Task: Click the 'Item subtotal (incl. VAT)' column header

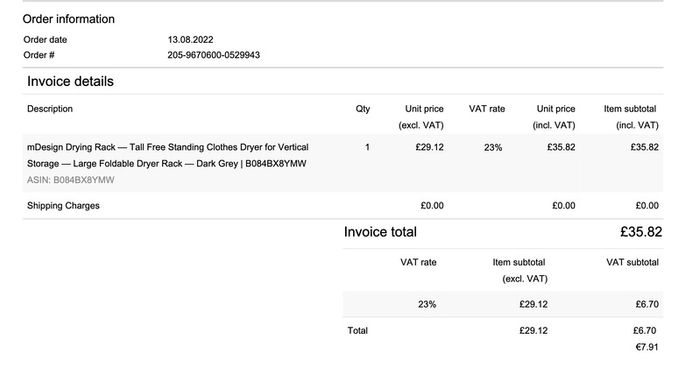Action: tap(631, 117)
